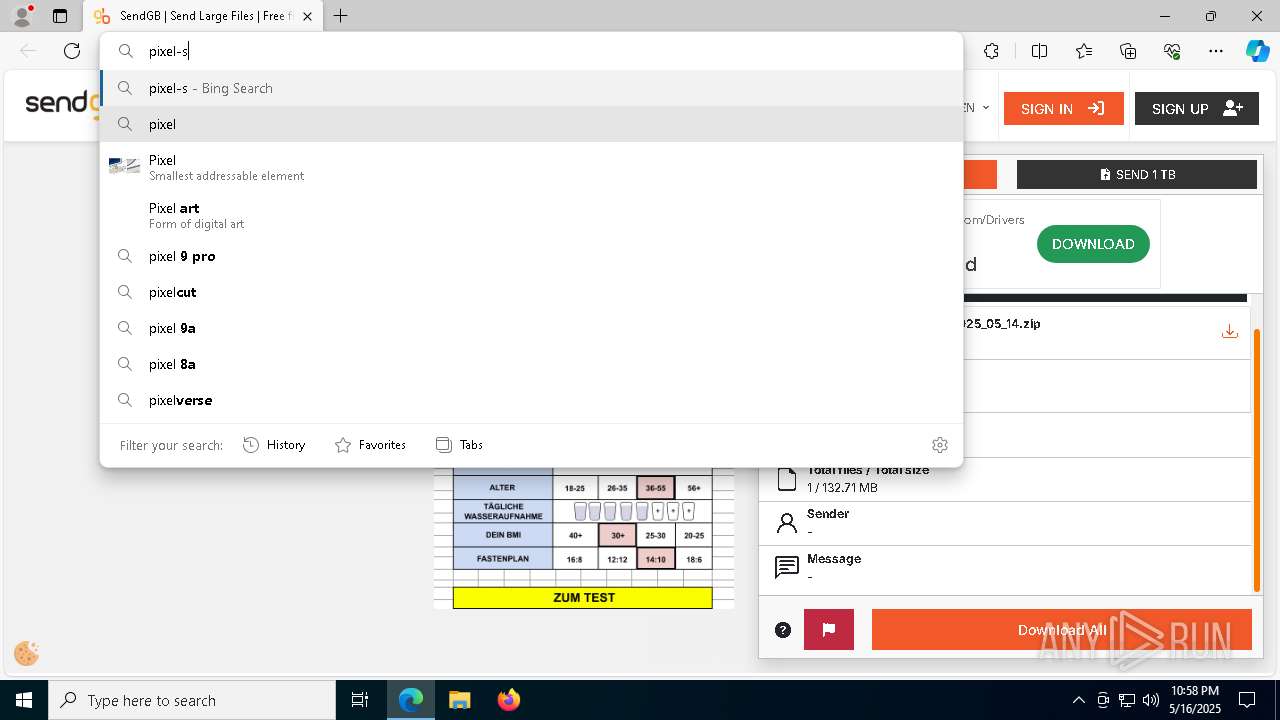Filter search by Favorites
1280x720 pixels.
coord(370,445)
